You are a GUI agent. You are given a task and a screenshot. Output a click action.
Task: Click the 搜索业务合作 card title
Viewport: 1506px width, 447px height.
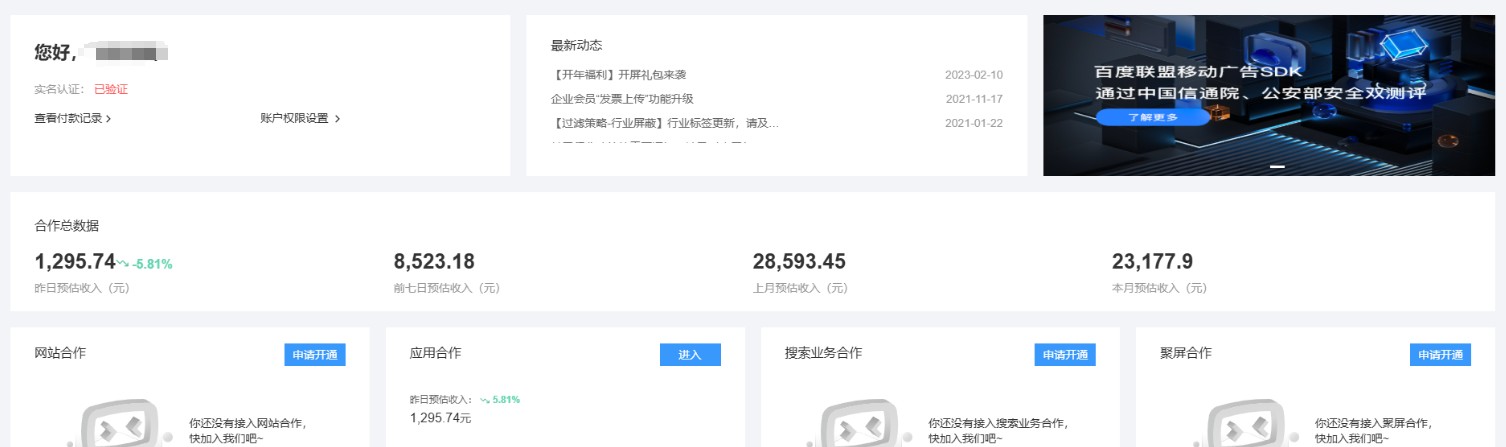[823, 353]
